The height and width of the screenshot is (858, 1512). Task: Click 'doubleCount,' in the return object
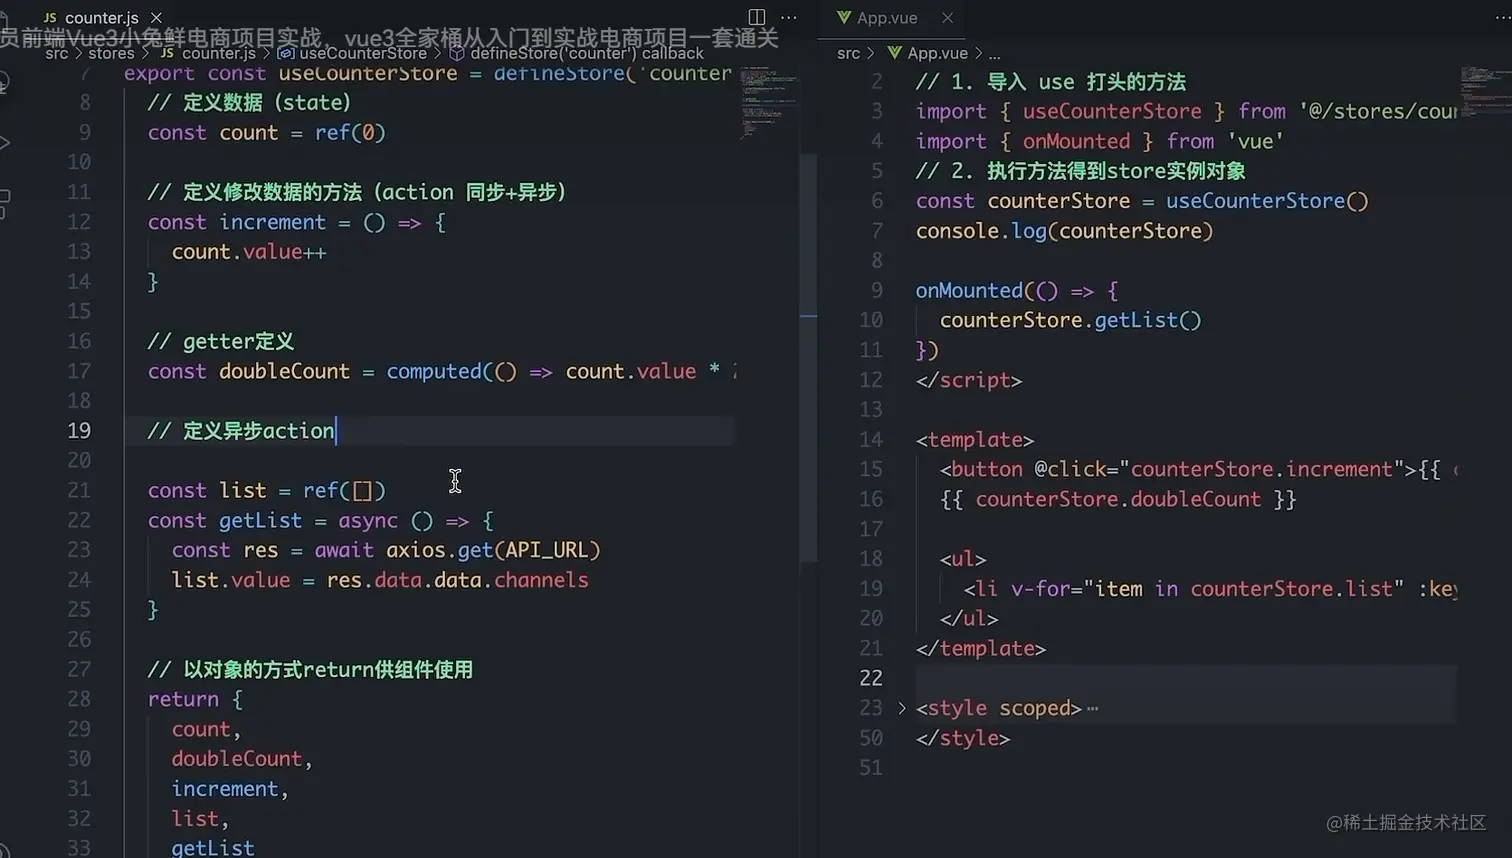(x=242, y=759)
